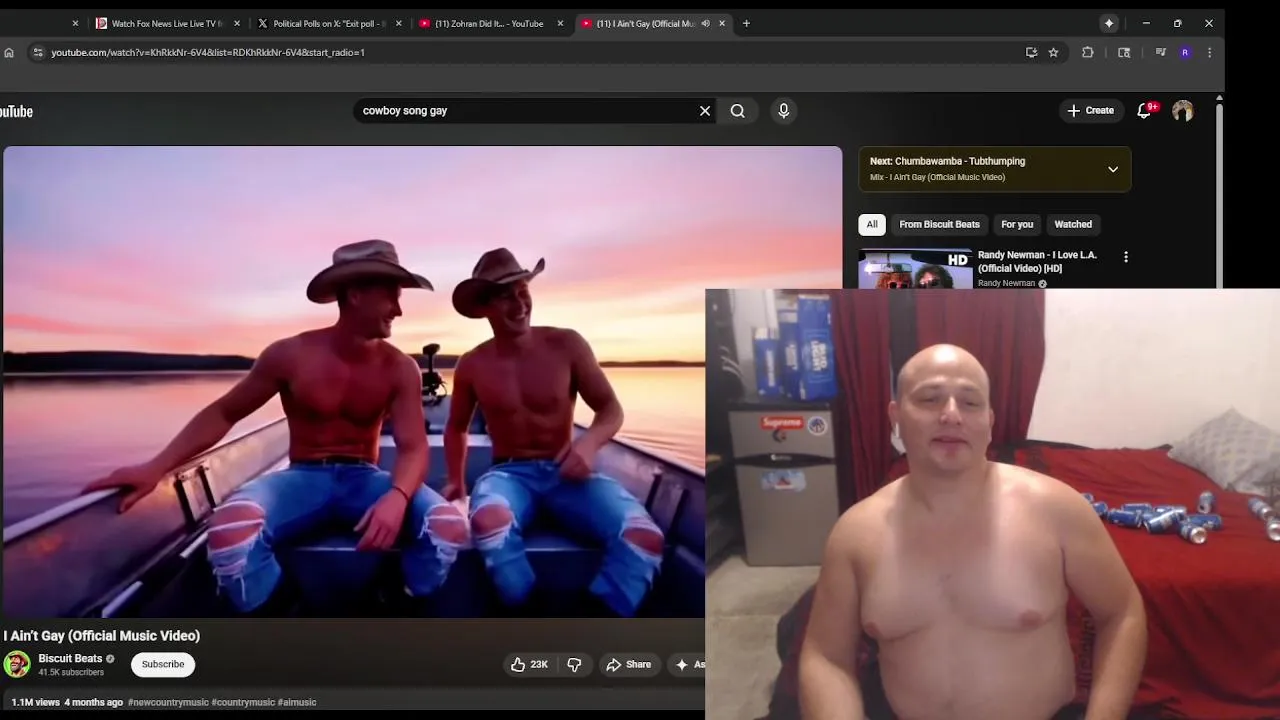The height and width of the screenshot is (720, 1280).
Task: Go to the browser home page
Action: pyautogui.click(x=9, y=52)
